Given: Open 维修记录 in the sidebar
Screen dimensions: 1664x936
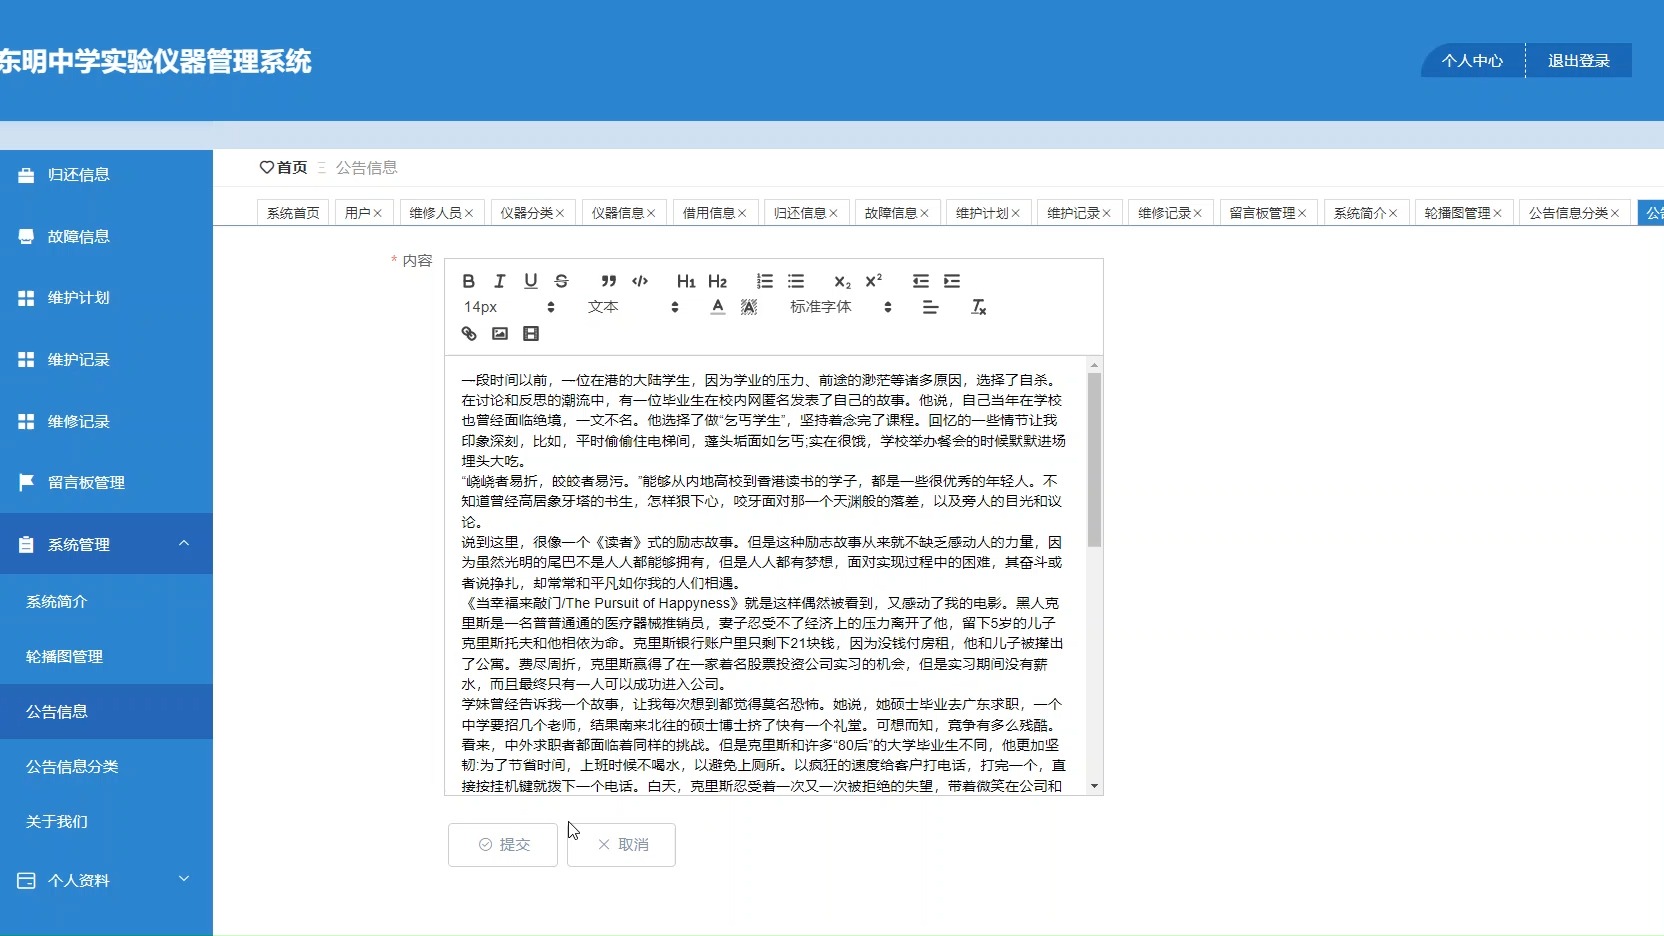Looking at the screenshot, I should point(106,421).
